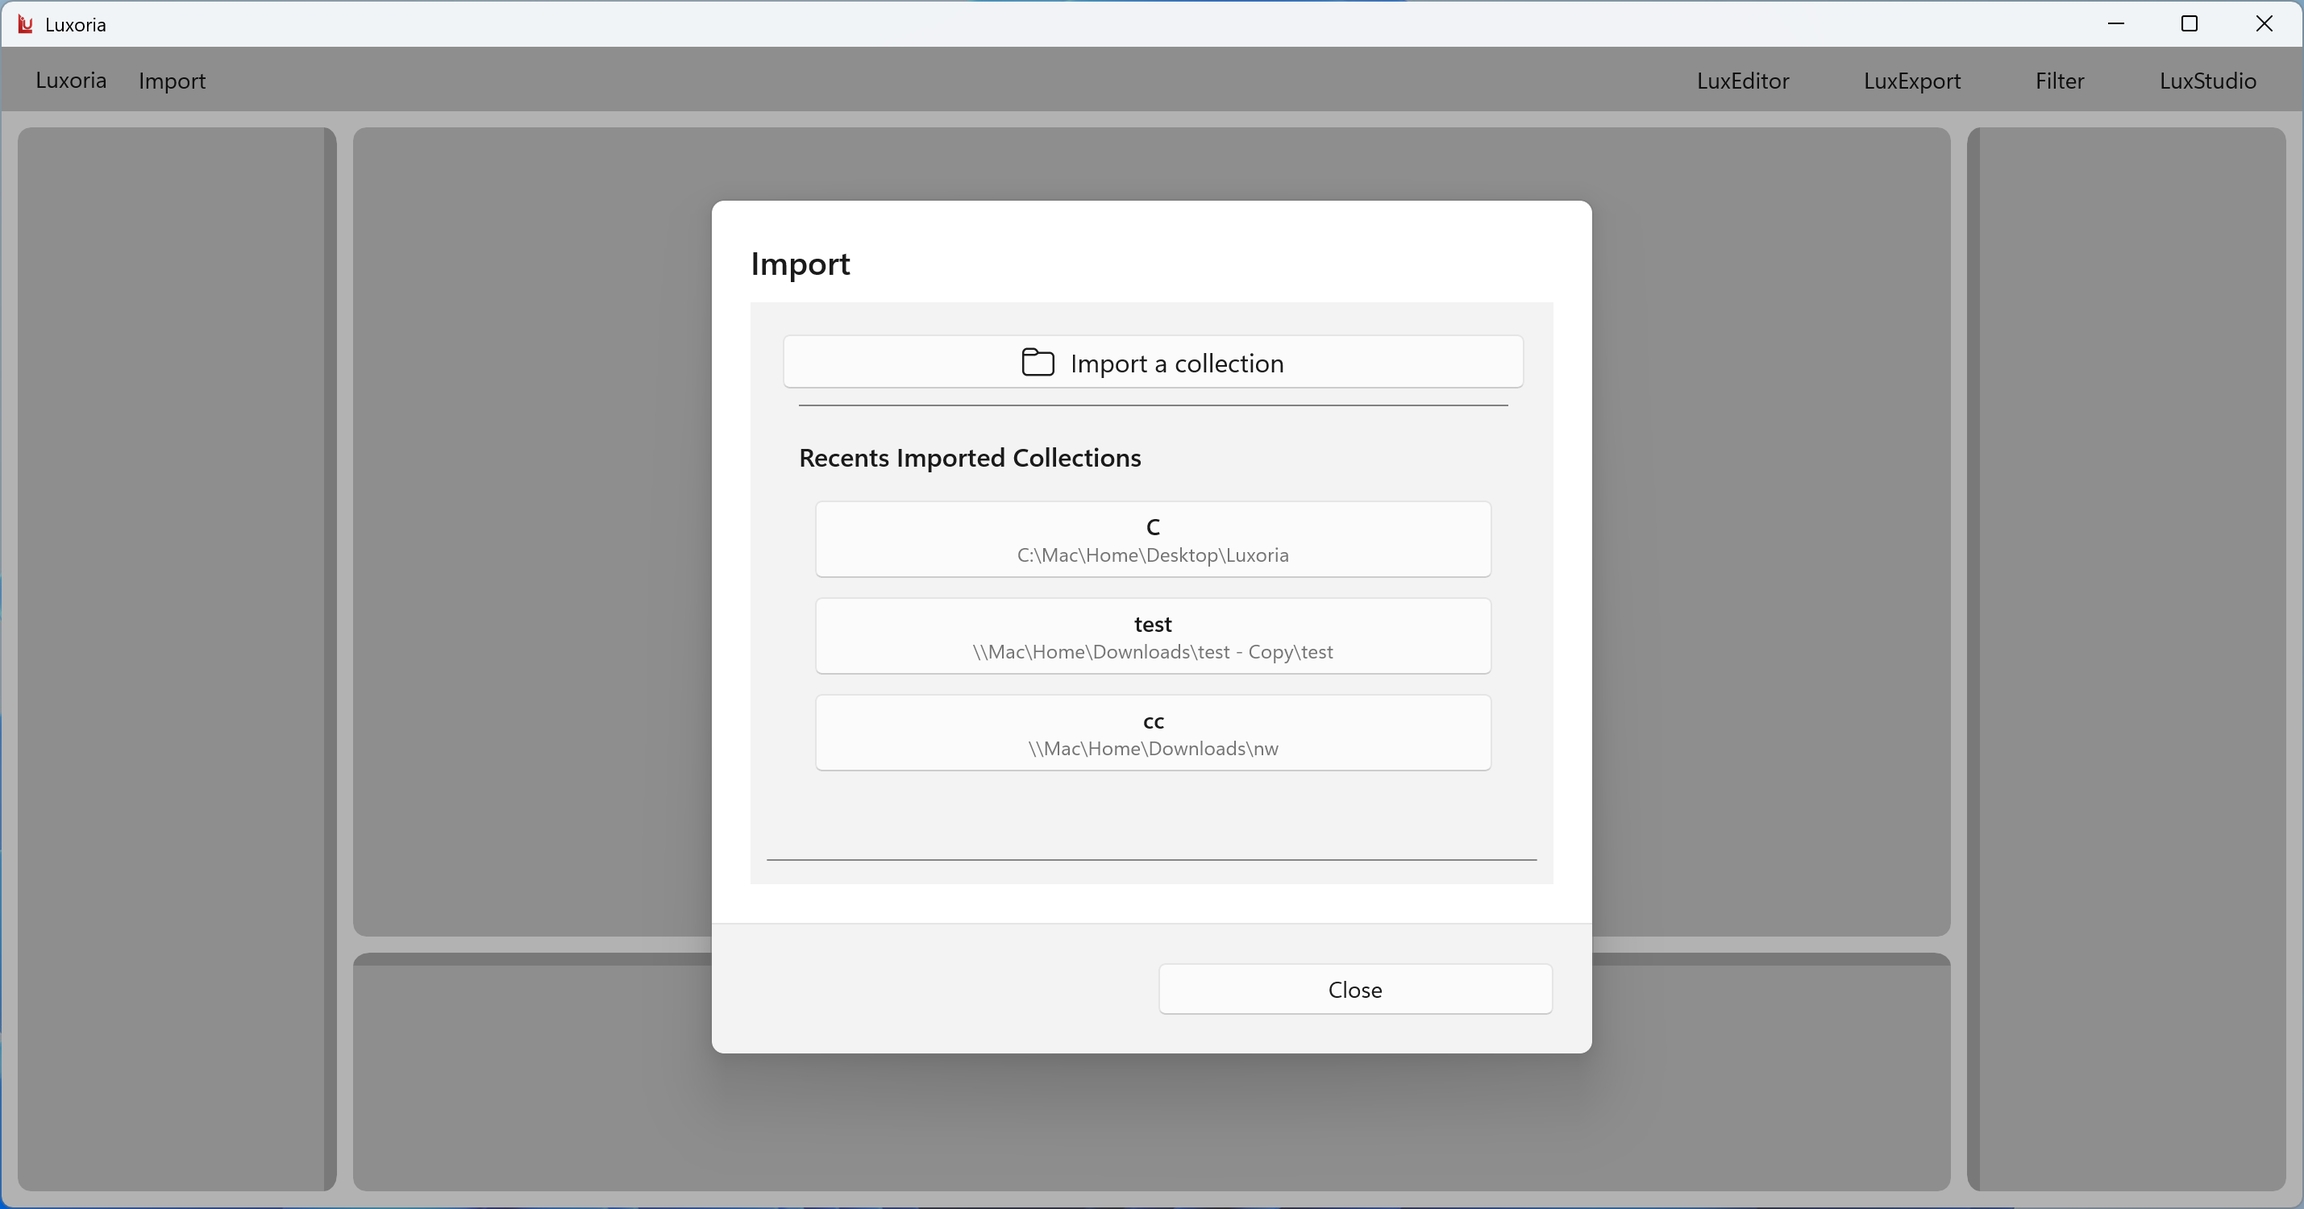This screenshot has height=1209, width=2304.
Task: Switch to LuxEditor module
Action: point(1742,81)
